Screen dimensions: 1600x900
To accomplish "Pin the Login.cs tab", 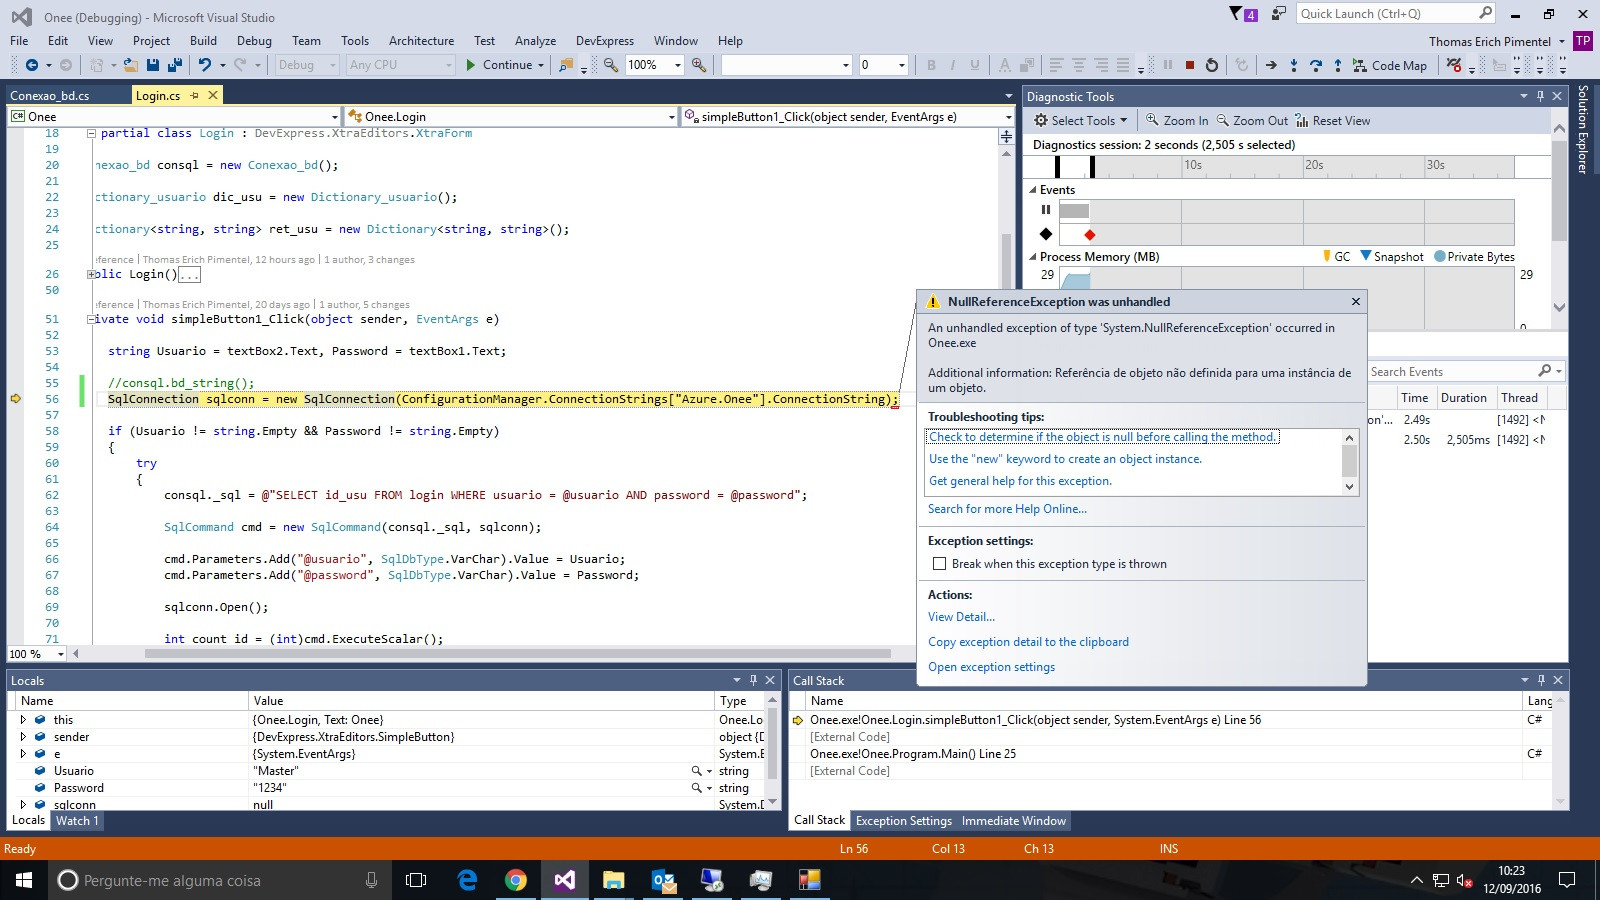I will coord(195,95).
